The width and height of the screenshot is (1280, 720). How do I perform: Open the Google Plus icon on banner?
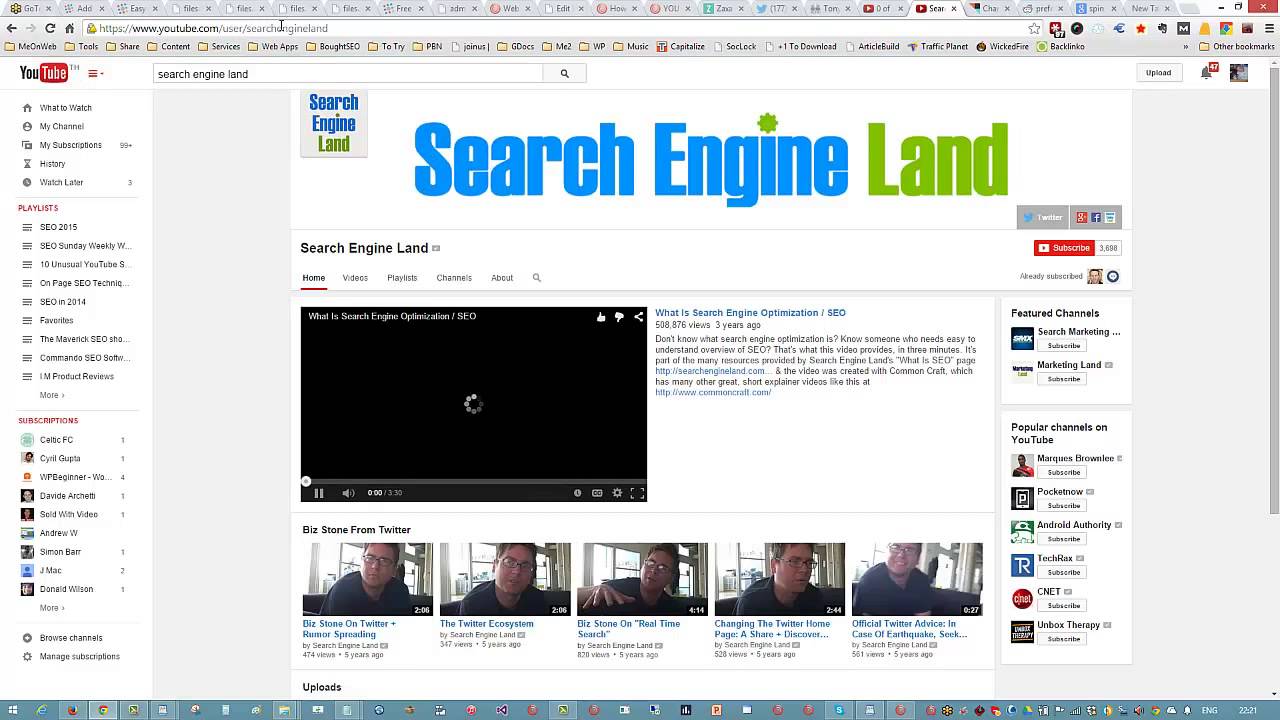(1081, 217)
